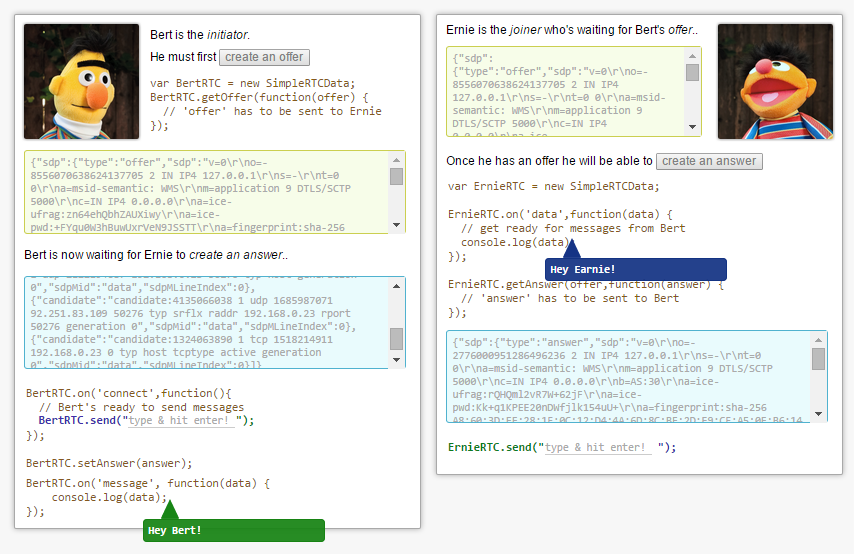854x554 pixels.
Task: Click the 'create an offer' button
Action: coord(264,57)
